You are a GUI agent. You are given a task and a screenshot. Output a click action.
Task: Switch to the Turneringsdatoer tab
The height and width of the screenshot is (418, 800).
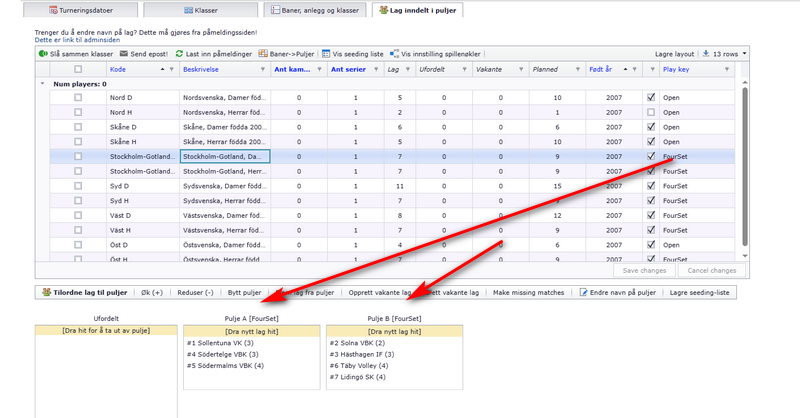[x=81, y=10]
